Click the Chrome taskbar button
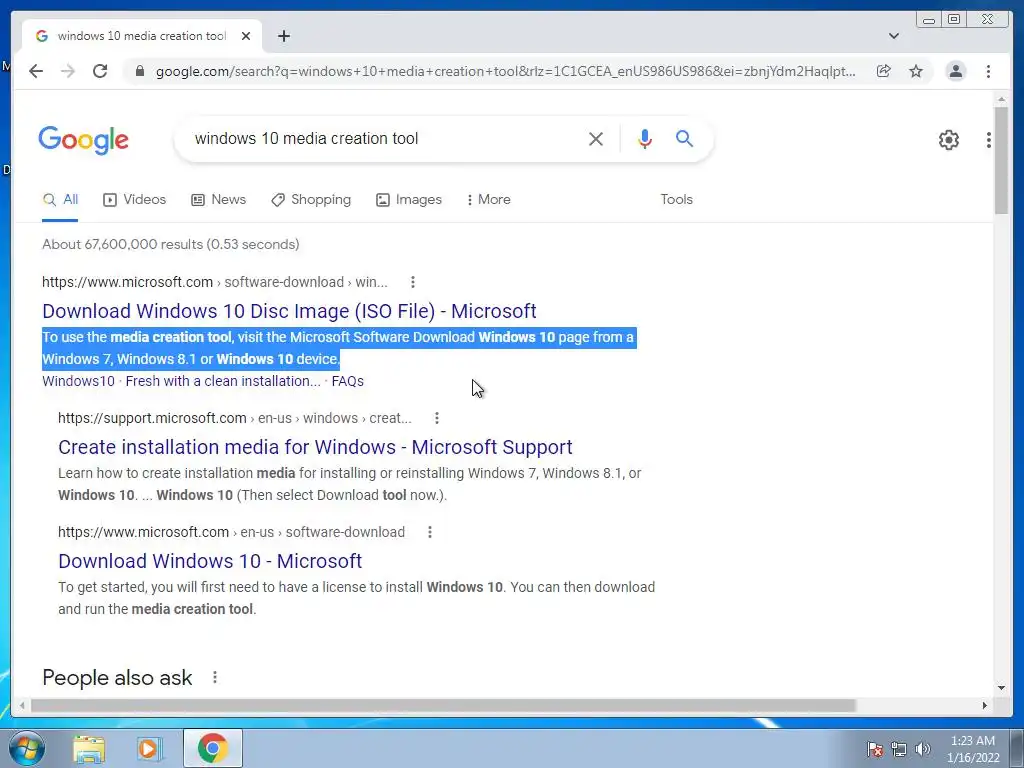 [213, 748]
